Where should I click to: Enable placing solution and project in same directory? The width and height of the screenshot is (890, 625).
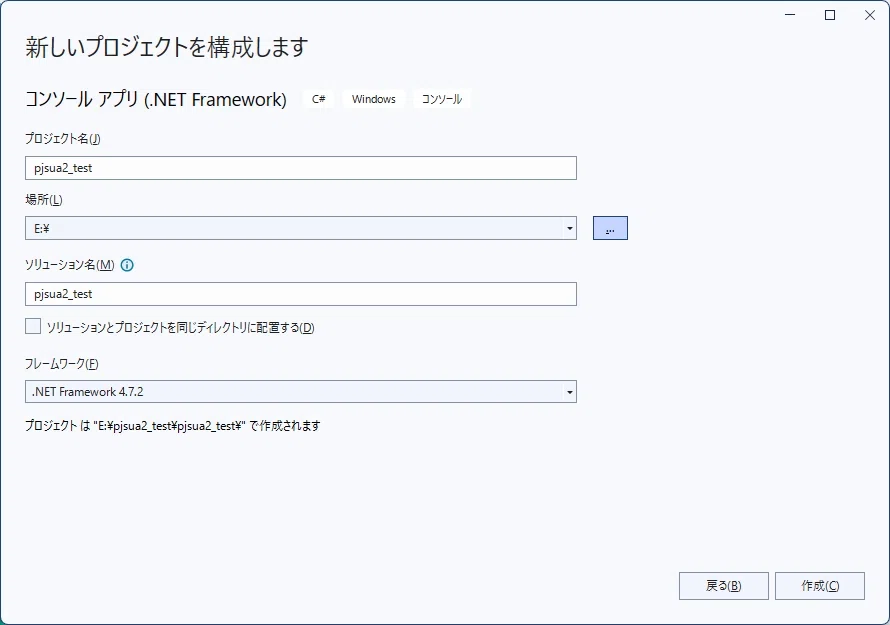pos(33,326)
